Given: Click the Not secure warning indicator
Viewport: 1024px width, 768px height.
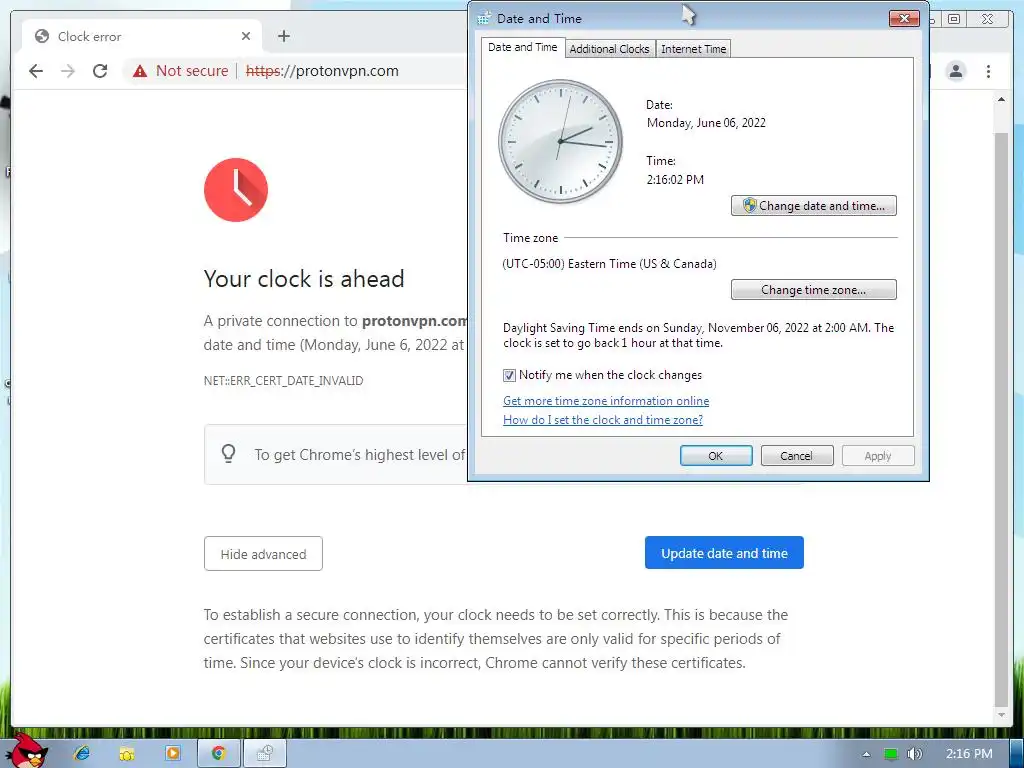Looking at the screenshot, I should coord(181,71).
